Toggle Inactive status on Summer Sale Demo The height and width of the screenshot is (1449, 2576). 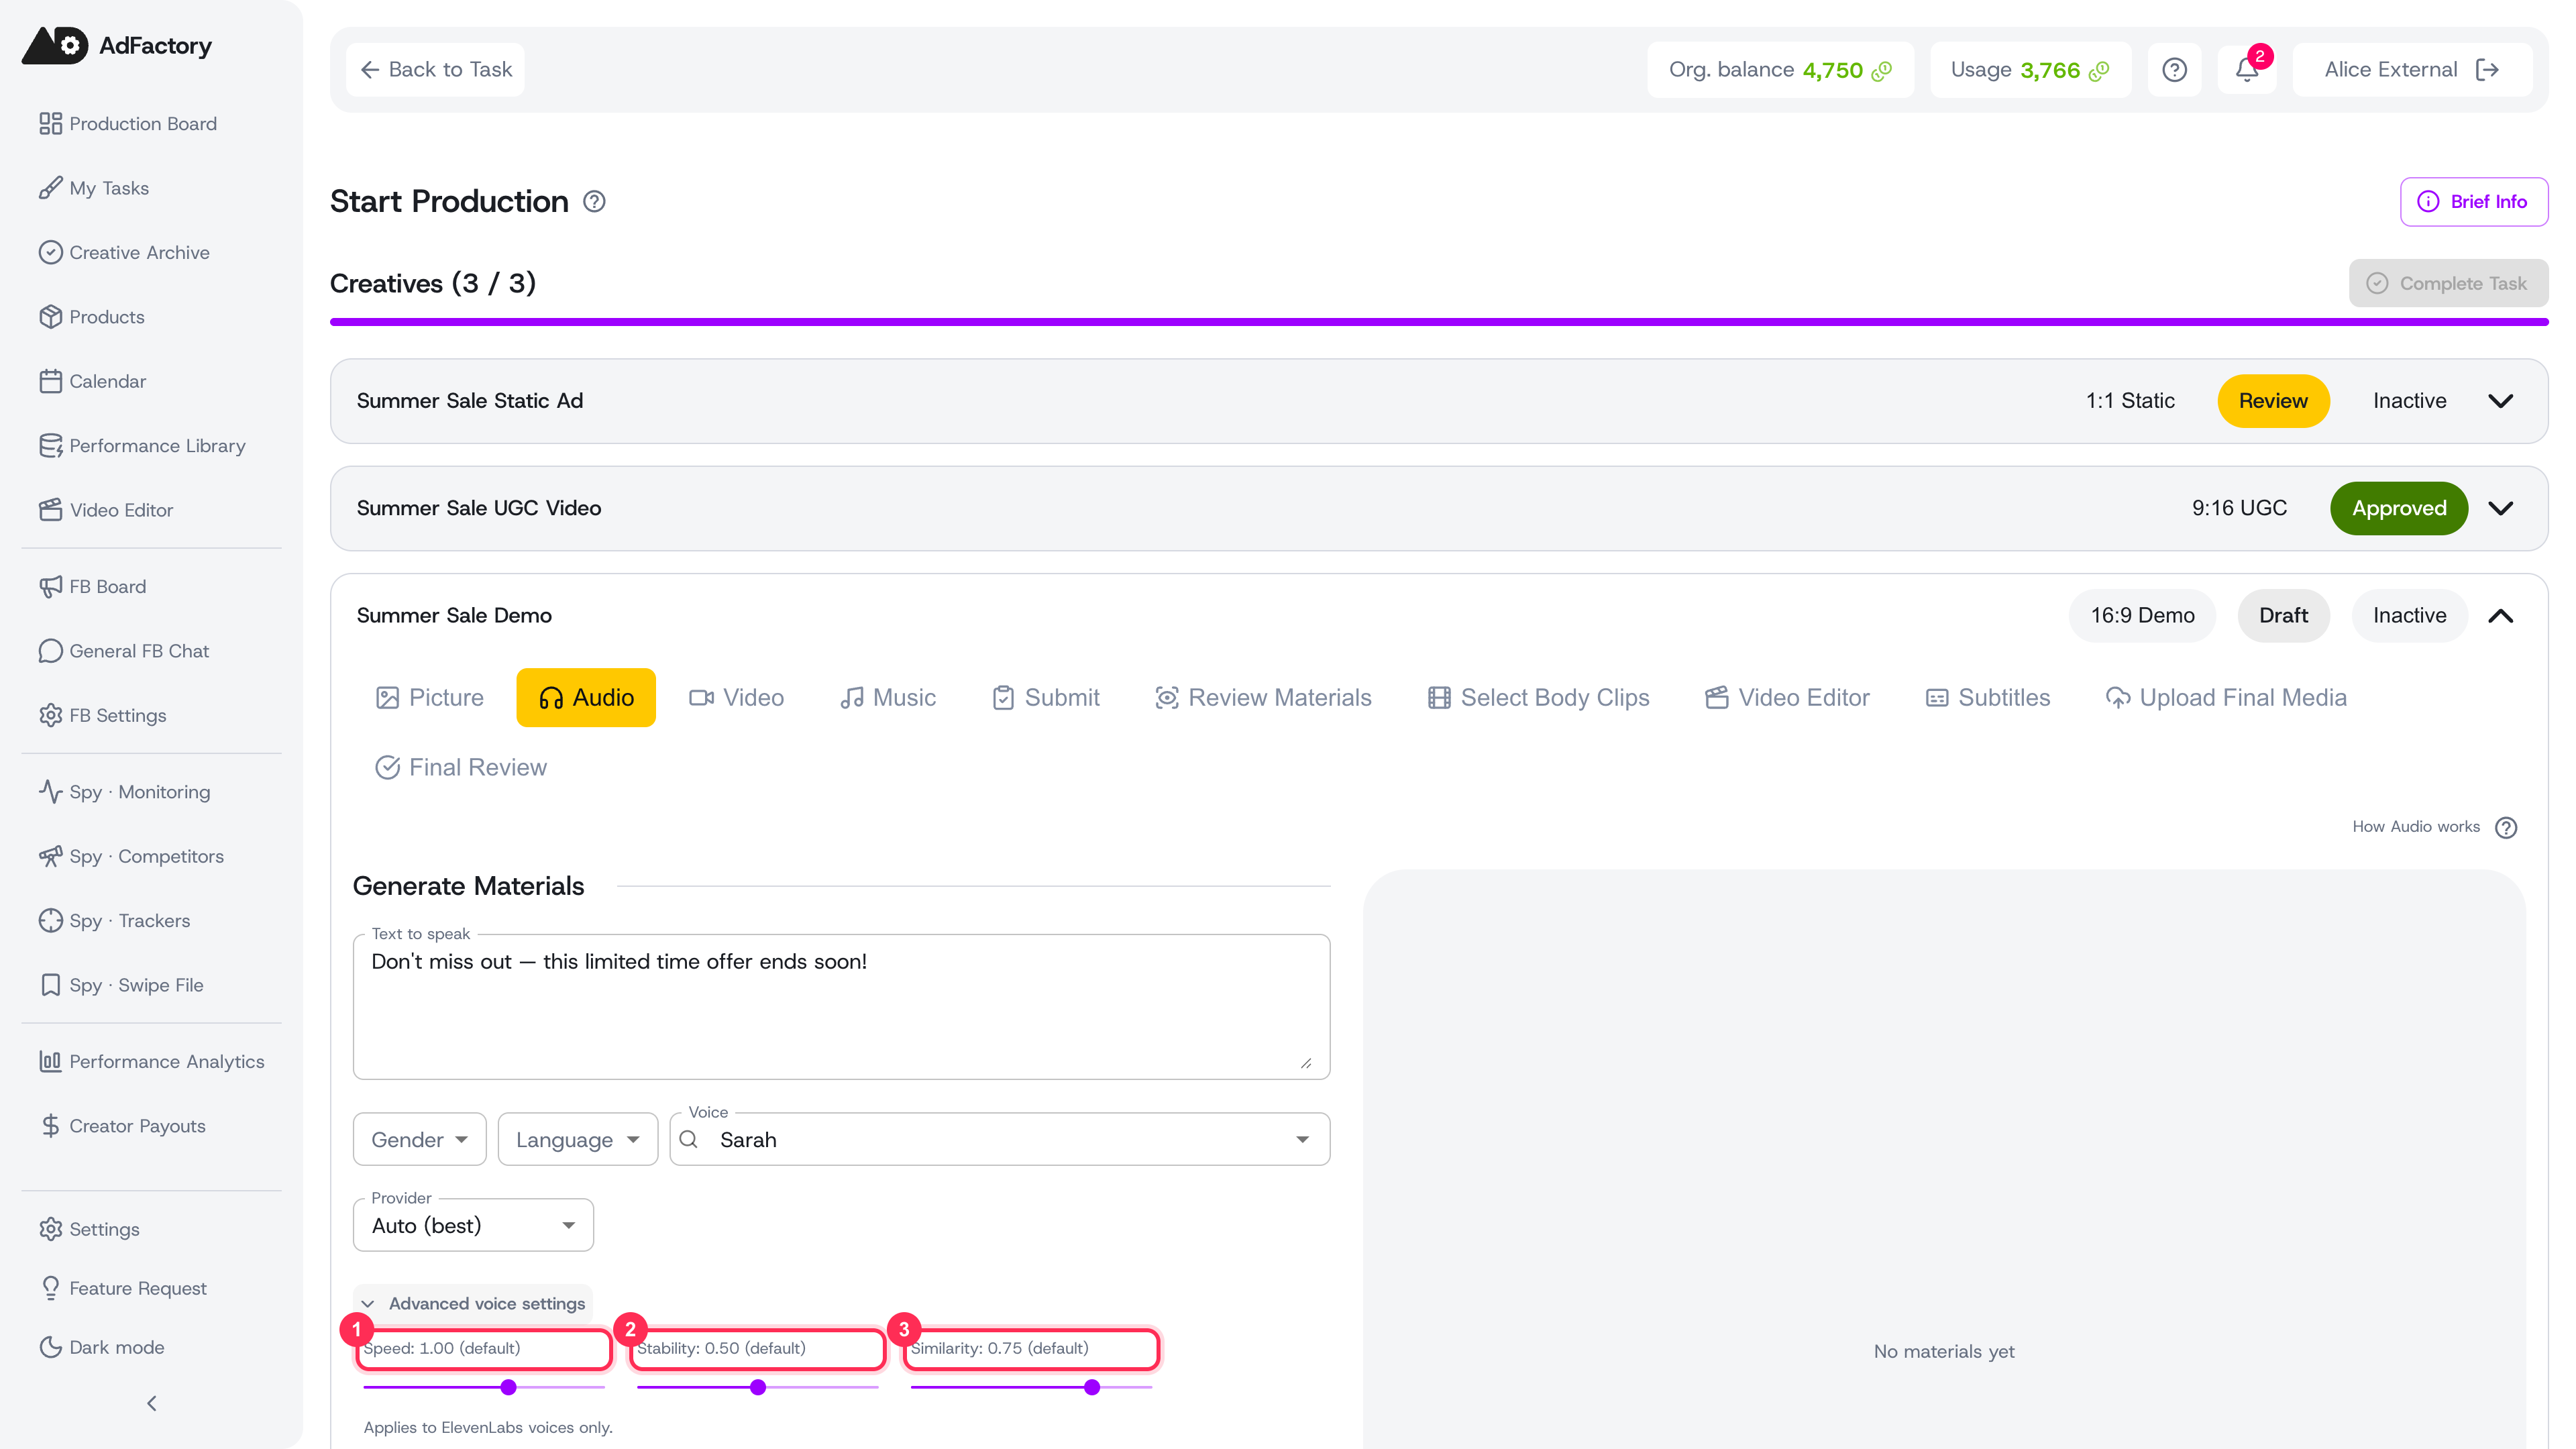click(x=2409, y=615)
